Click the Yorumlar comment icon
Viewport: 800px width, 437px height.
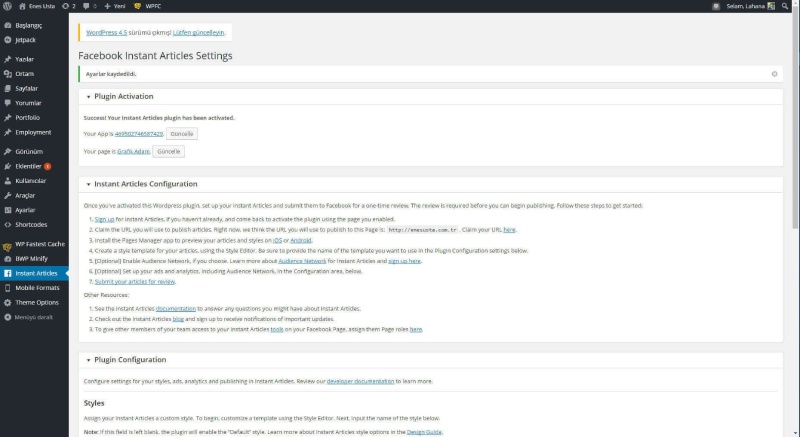click(8, 103)
